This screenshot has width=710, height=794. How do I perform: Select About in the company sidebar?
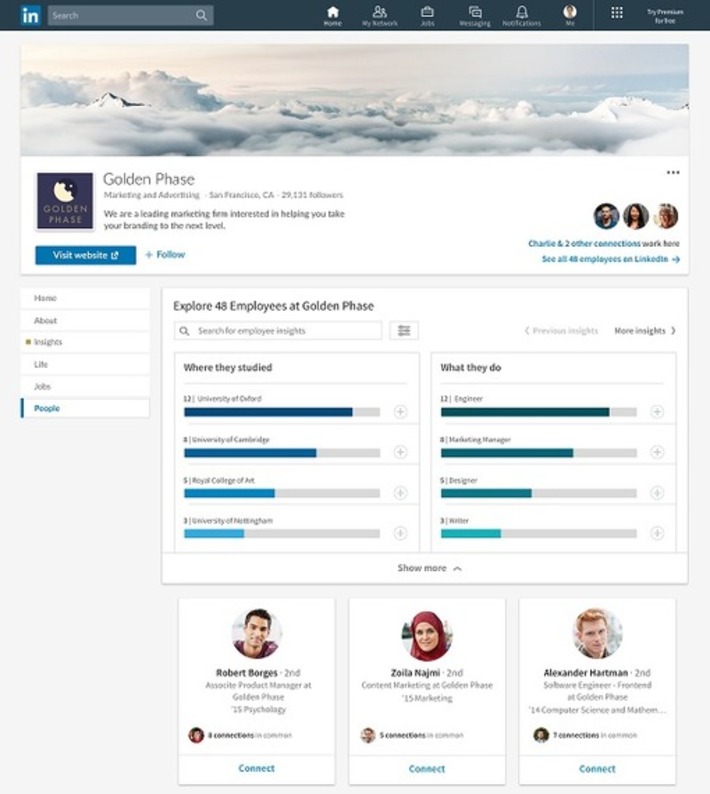click(85, 321)
